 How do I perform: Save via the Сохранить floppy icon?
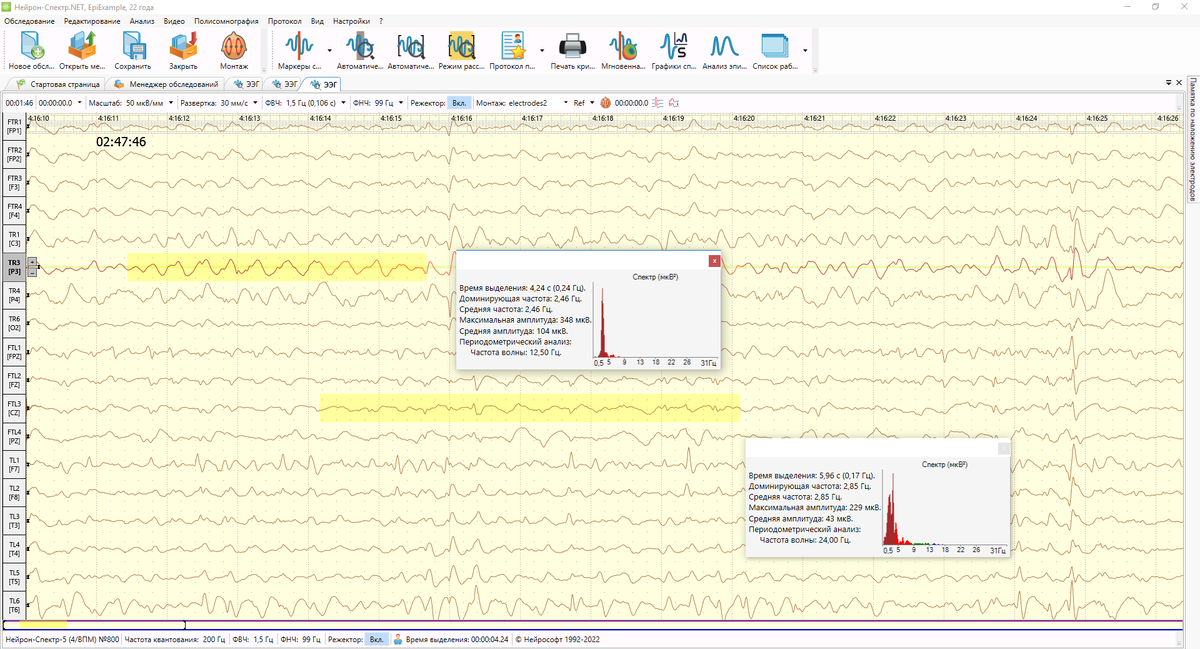[133, 50]
